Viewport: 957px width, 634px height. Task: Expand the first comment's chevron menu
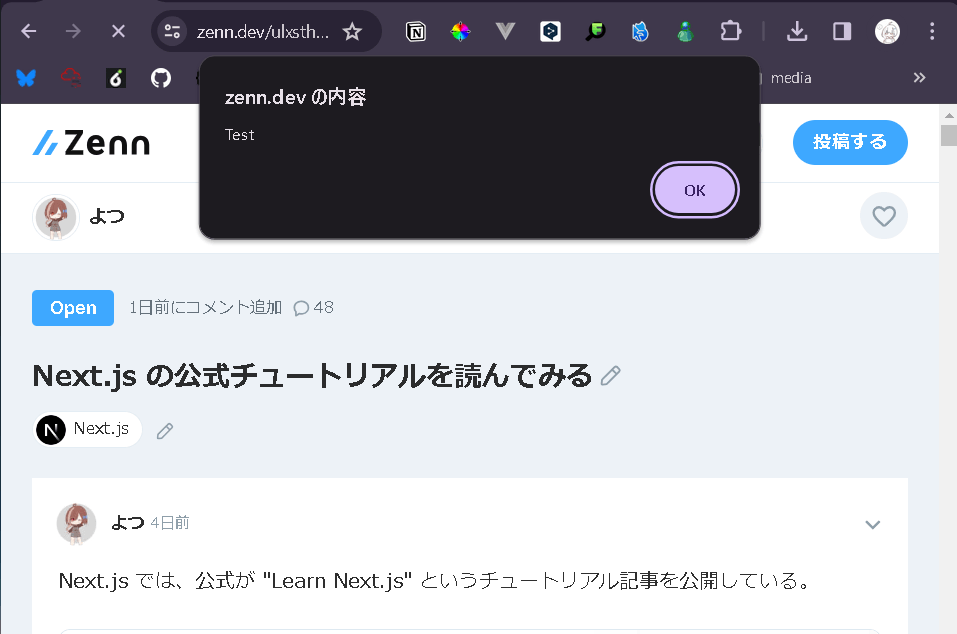(x=873, y=524)
